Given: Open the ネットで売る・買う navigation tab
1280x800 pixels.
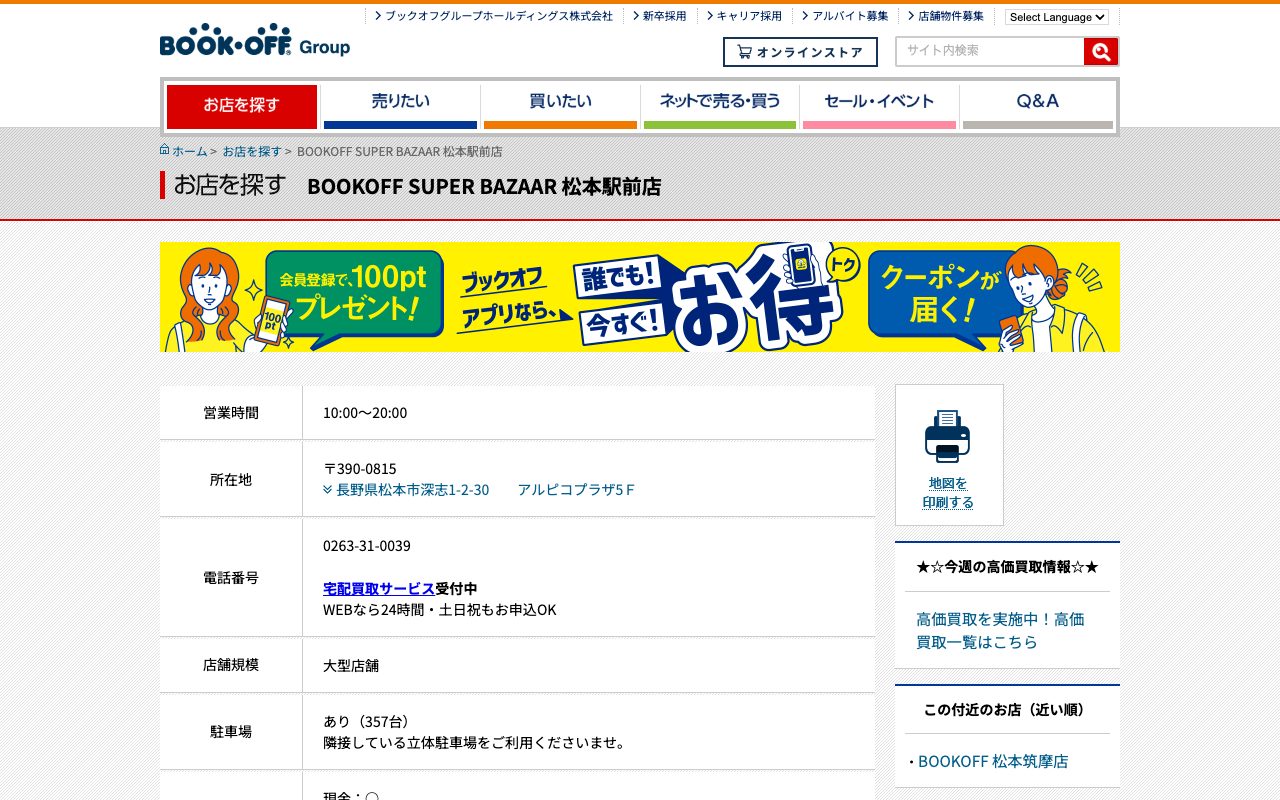Looking at the screenshot, I should (x=720, y=106).
